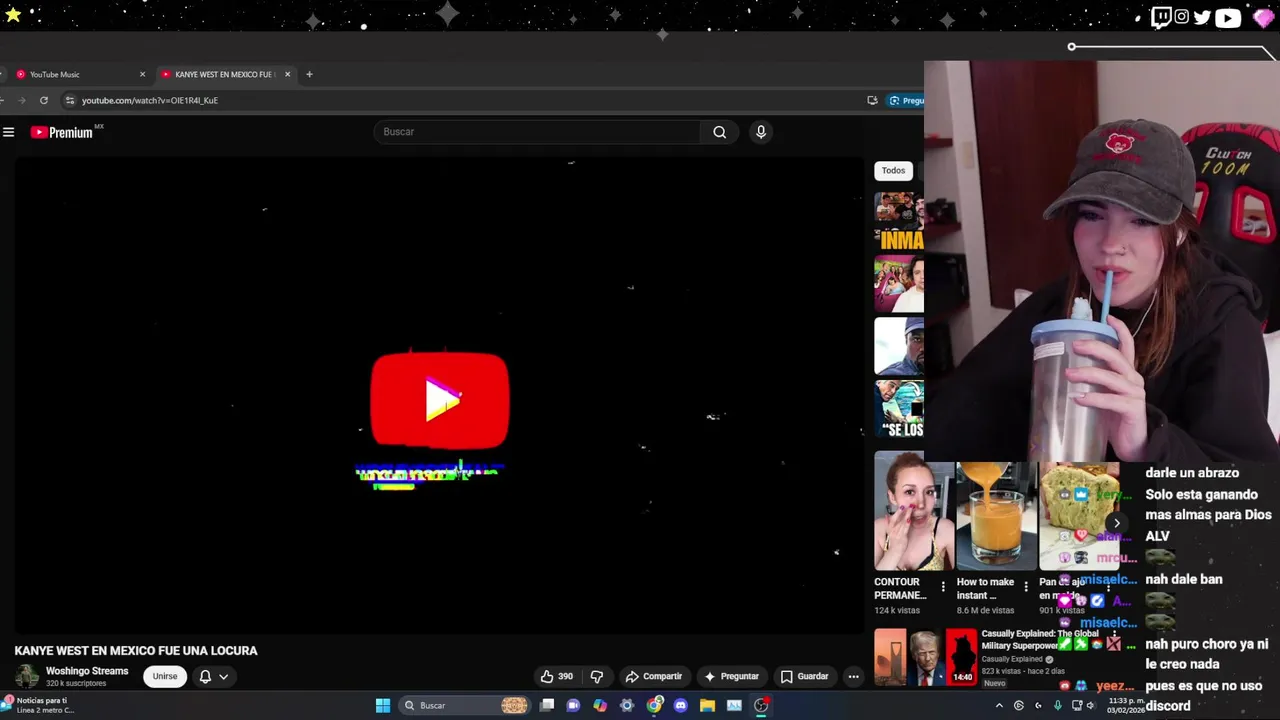
Task: Open Woshingo Streams channel name link
Action: point(87,671)
